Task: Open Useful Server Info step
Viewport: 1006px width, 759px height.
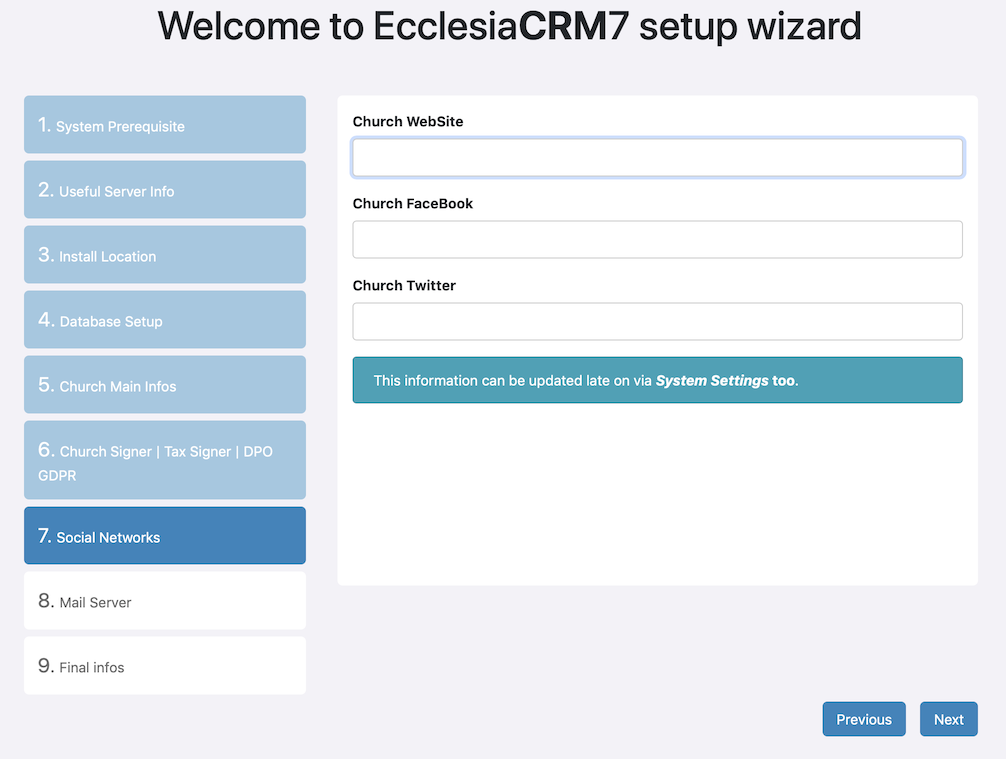Action: coord(165,189)
